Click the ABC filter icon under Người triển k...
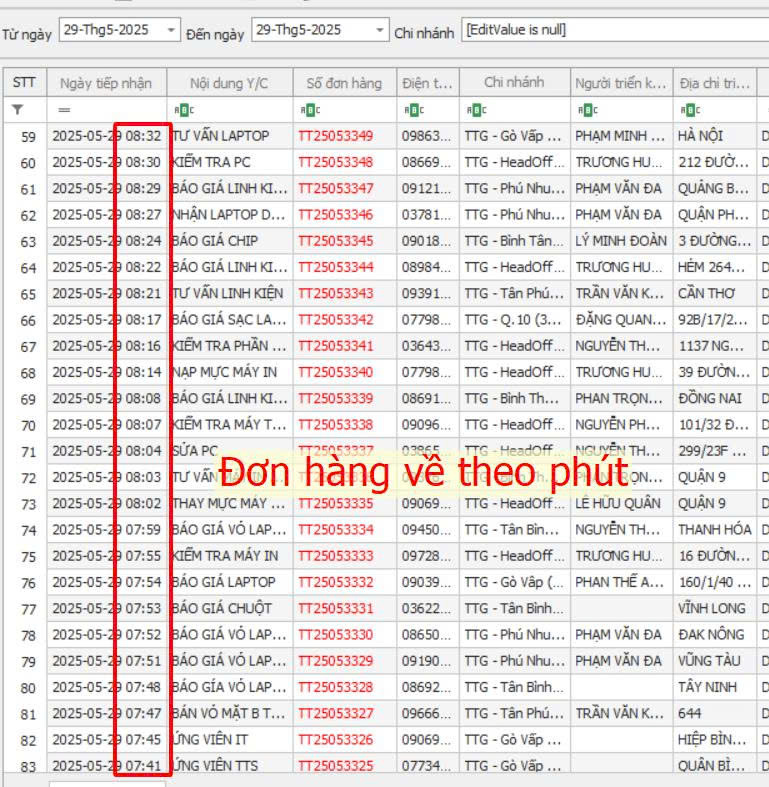 coord(585,110)
